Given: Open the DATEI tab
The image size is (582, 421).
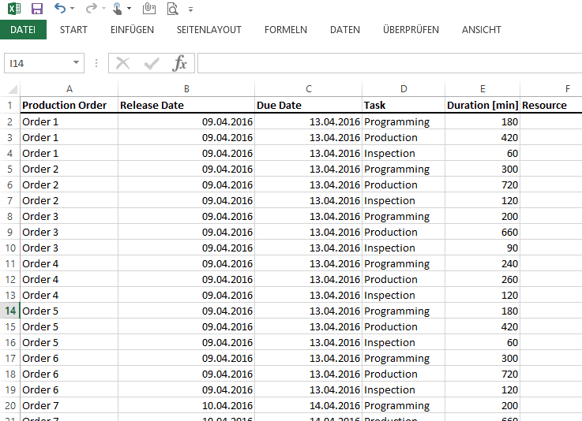Looking at the screenshot, I should click(23, 30).
